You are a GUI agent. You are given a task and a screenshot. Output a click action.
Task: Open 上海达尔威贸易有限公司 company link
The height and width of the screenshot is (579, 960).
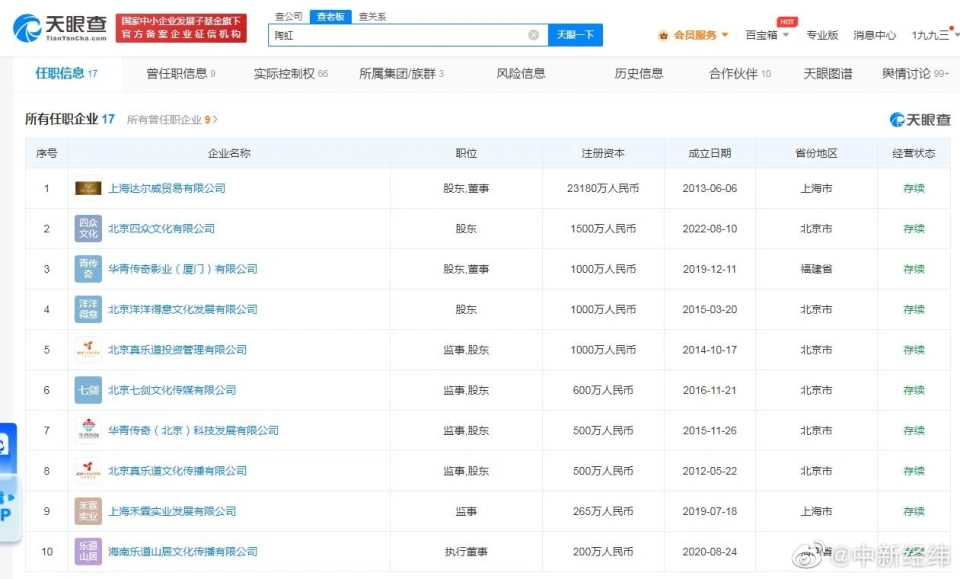166,188
